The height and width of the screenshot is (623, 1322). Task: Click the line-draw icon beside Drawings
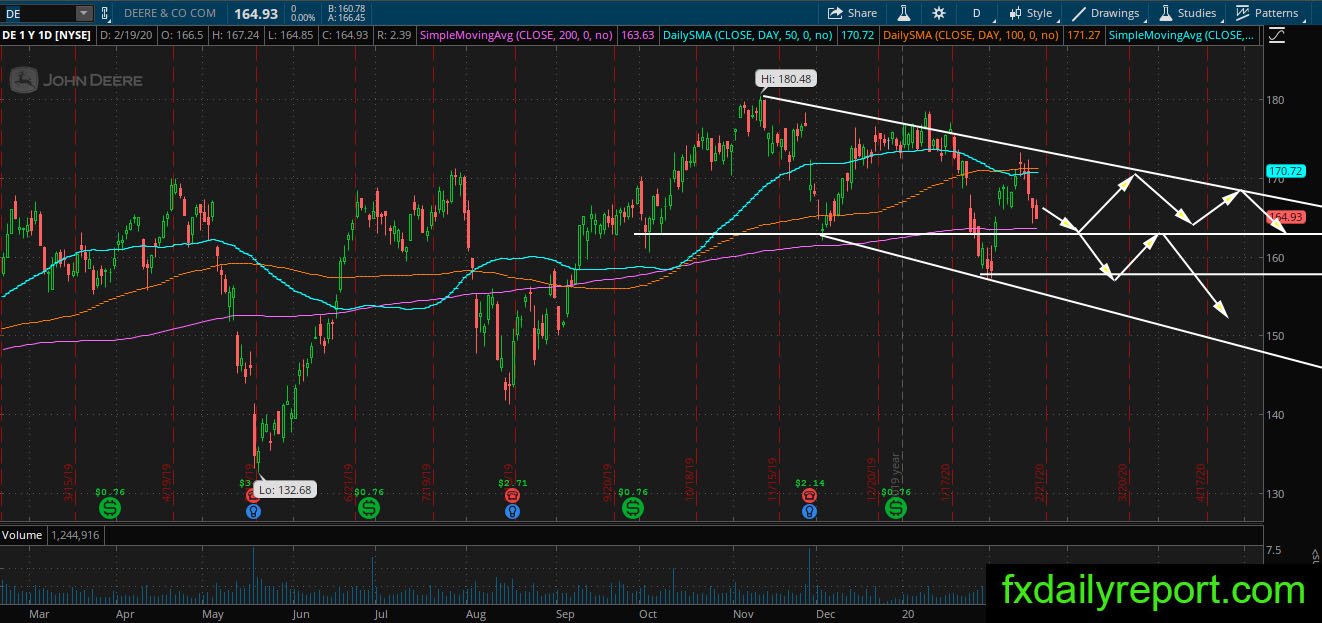(1079, 13)
